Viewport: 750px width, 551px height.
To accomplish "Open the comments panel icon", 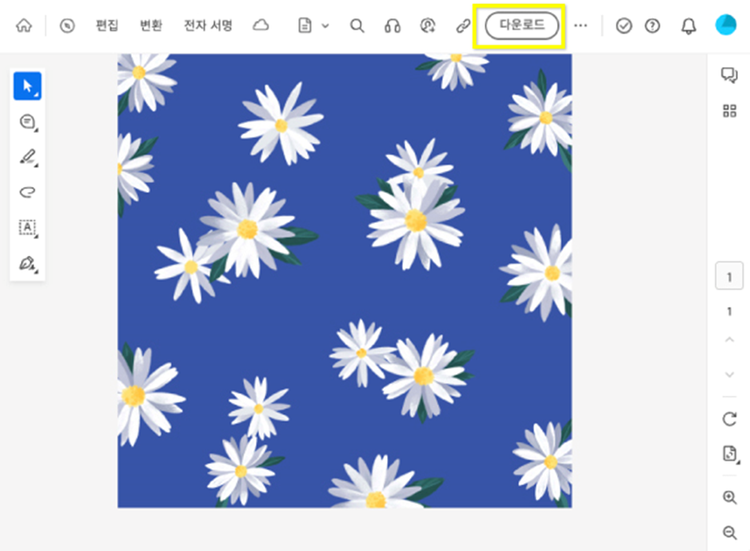I will point(729,75).
